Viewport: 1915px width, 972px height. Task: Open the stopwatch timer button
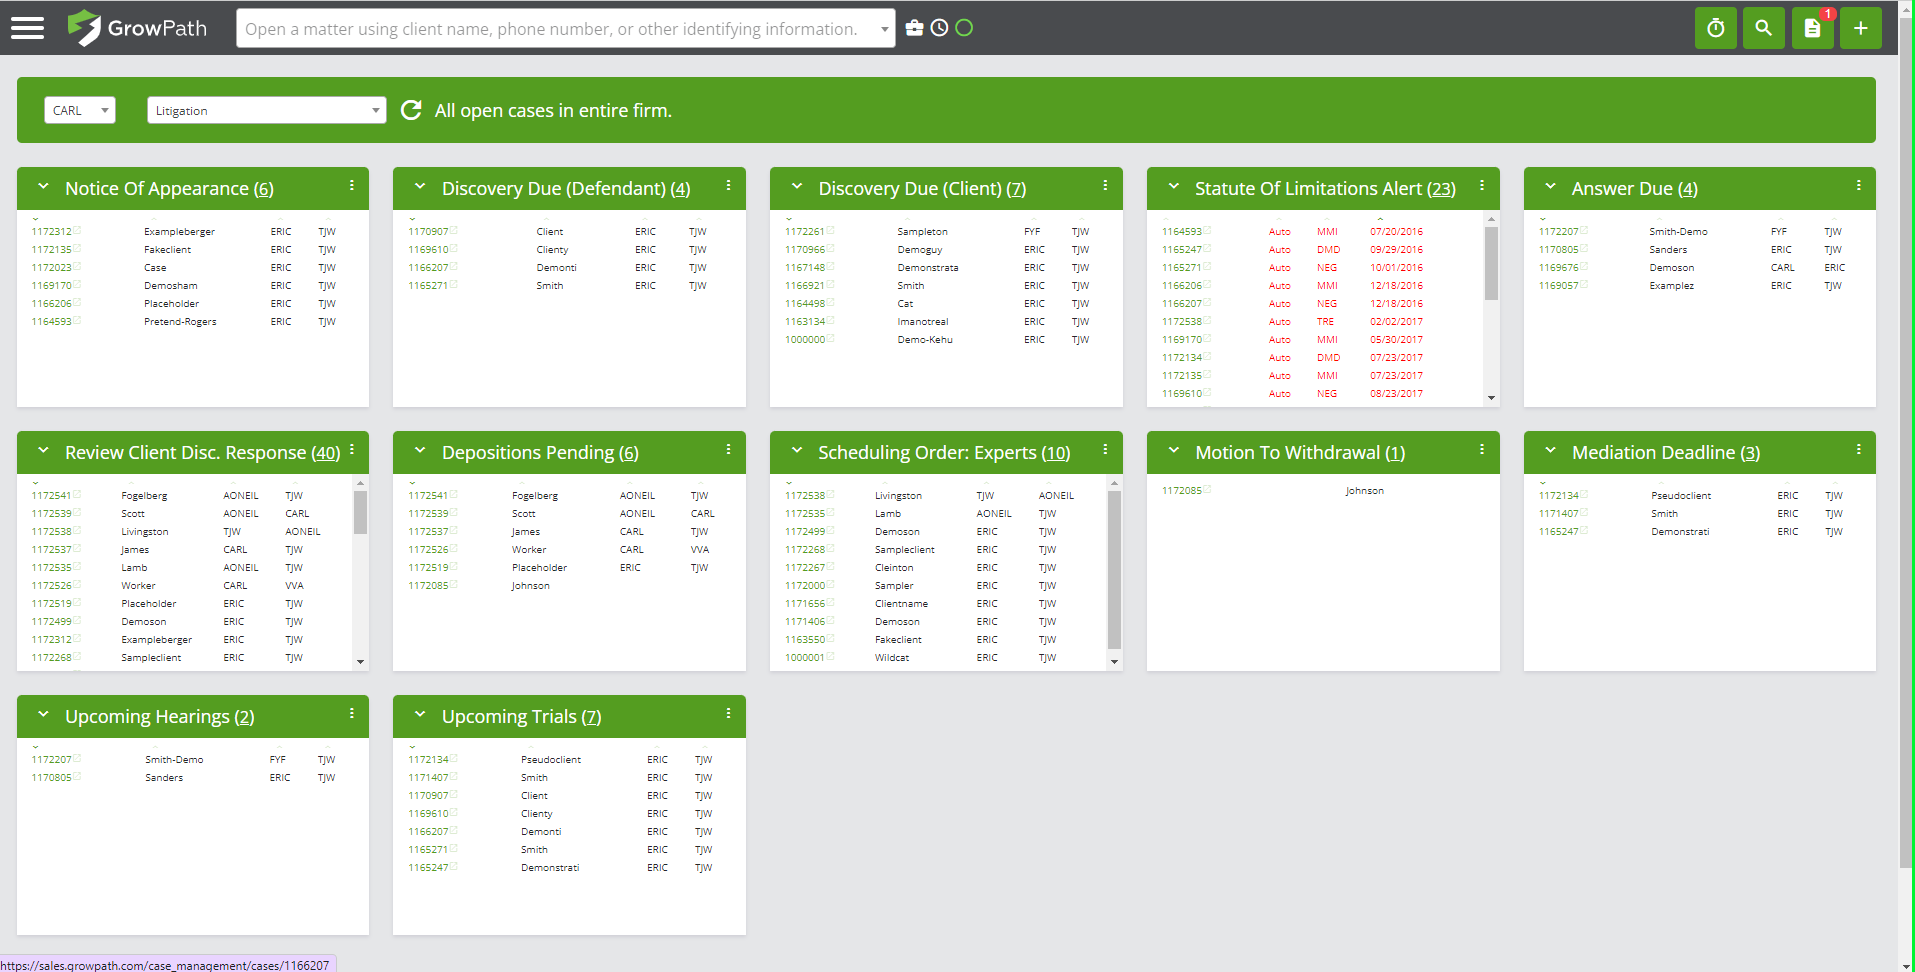(1715, 28)
